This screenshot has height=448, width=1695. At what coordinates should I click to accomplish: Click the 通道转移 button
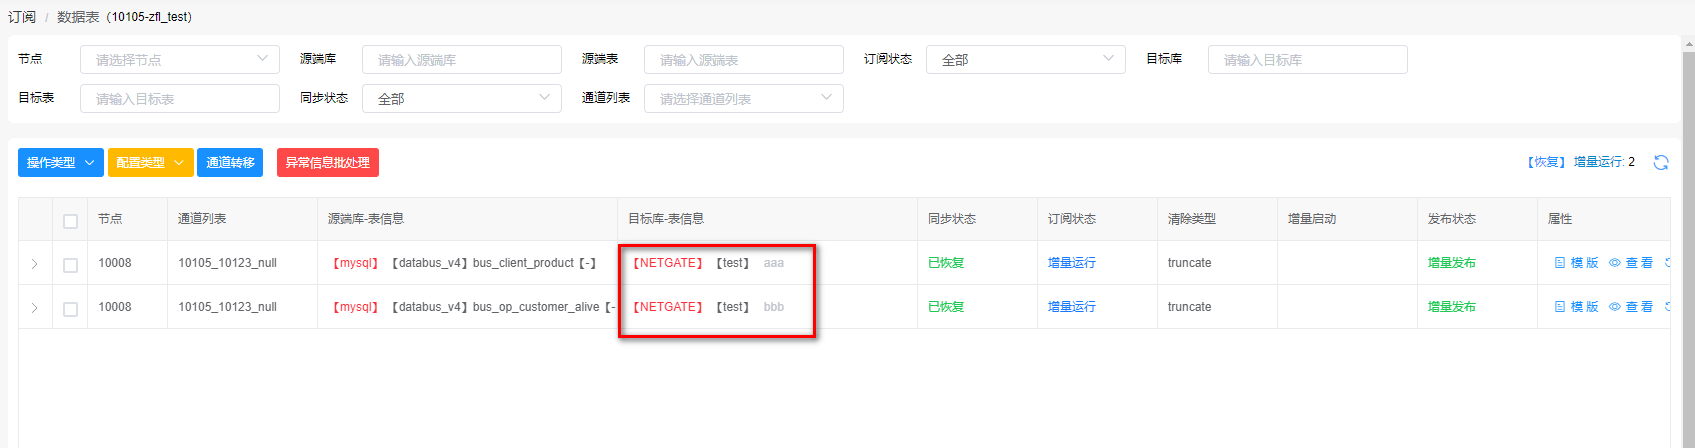pos(230,163)
